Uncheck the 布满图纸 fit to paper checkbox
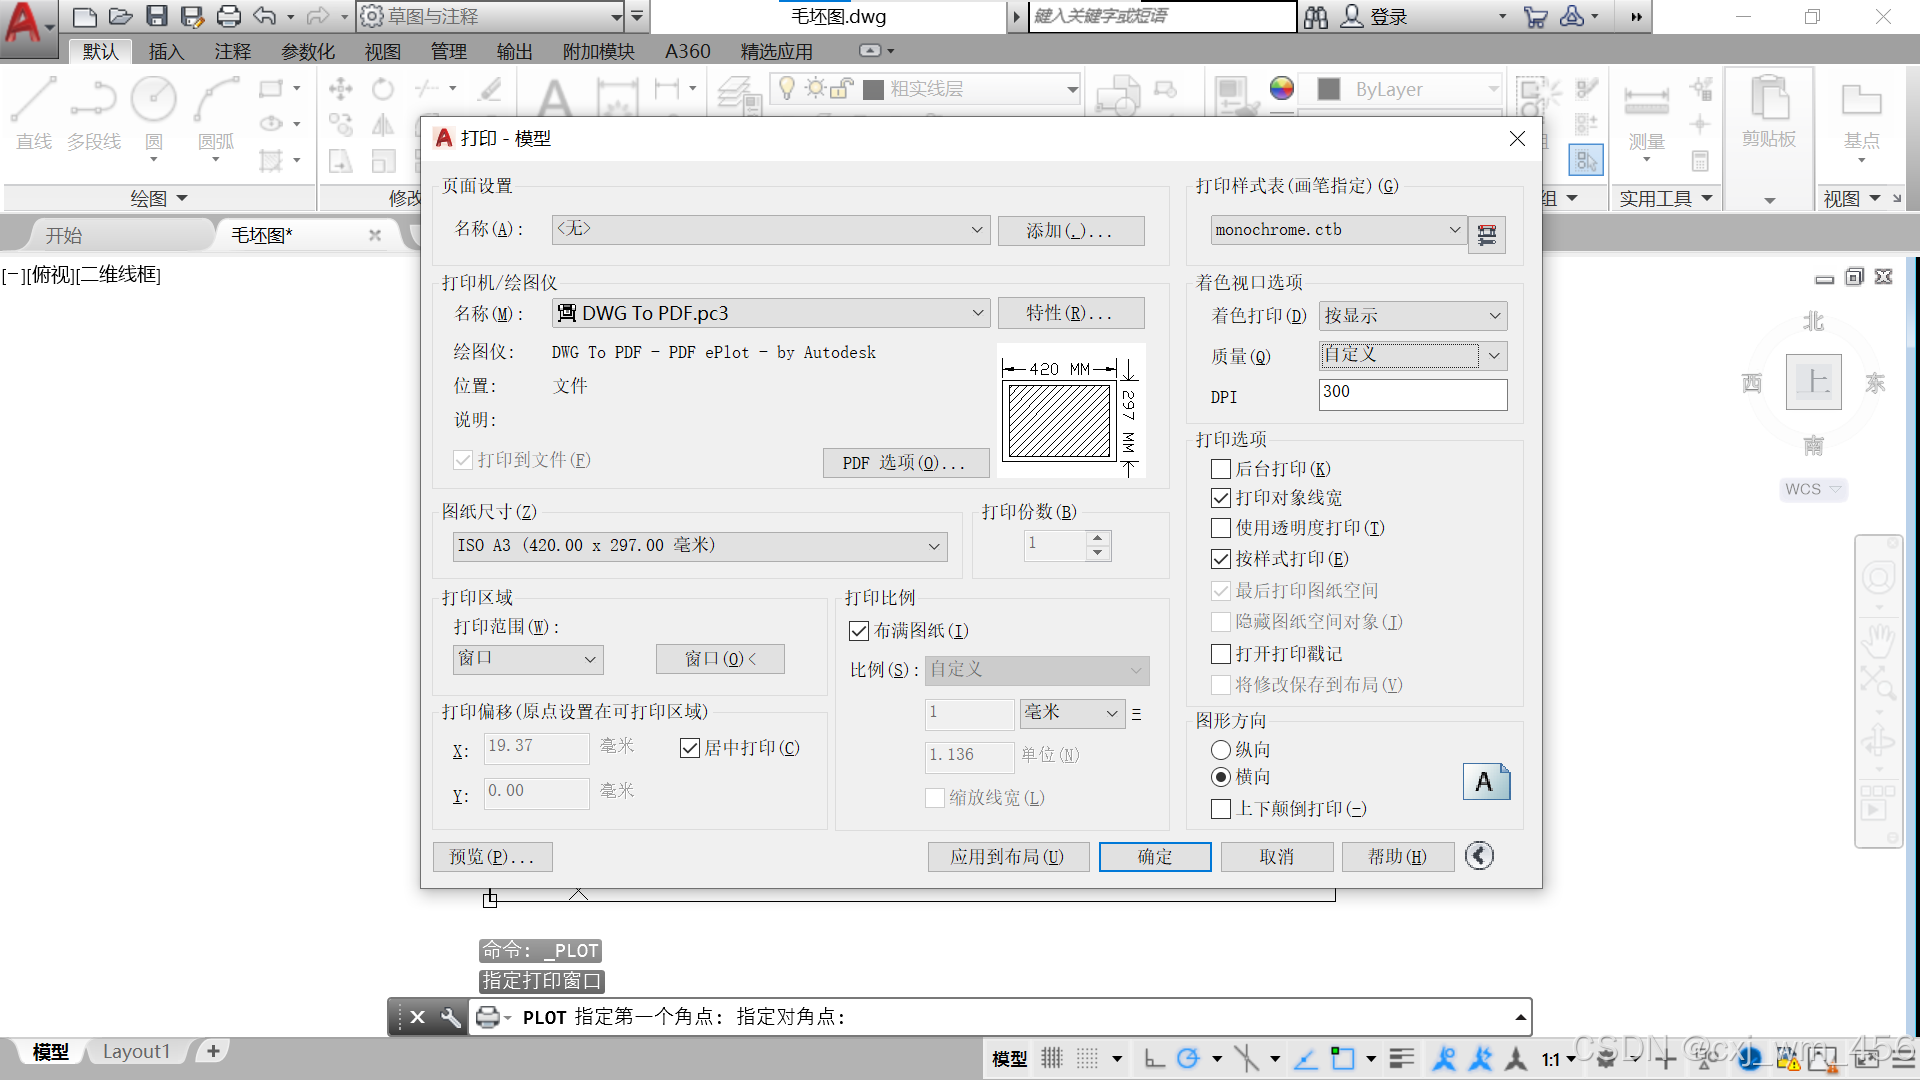The height and width of the screenshot is (1080, 1920). click(858, 631)
